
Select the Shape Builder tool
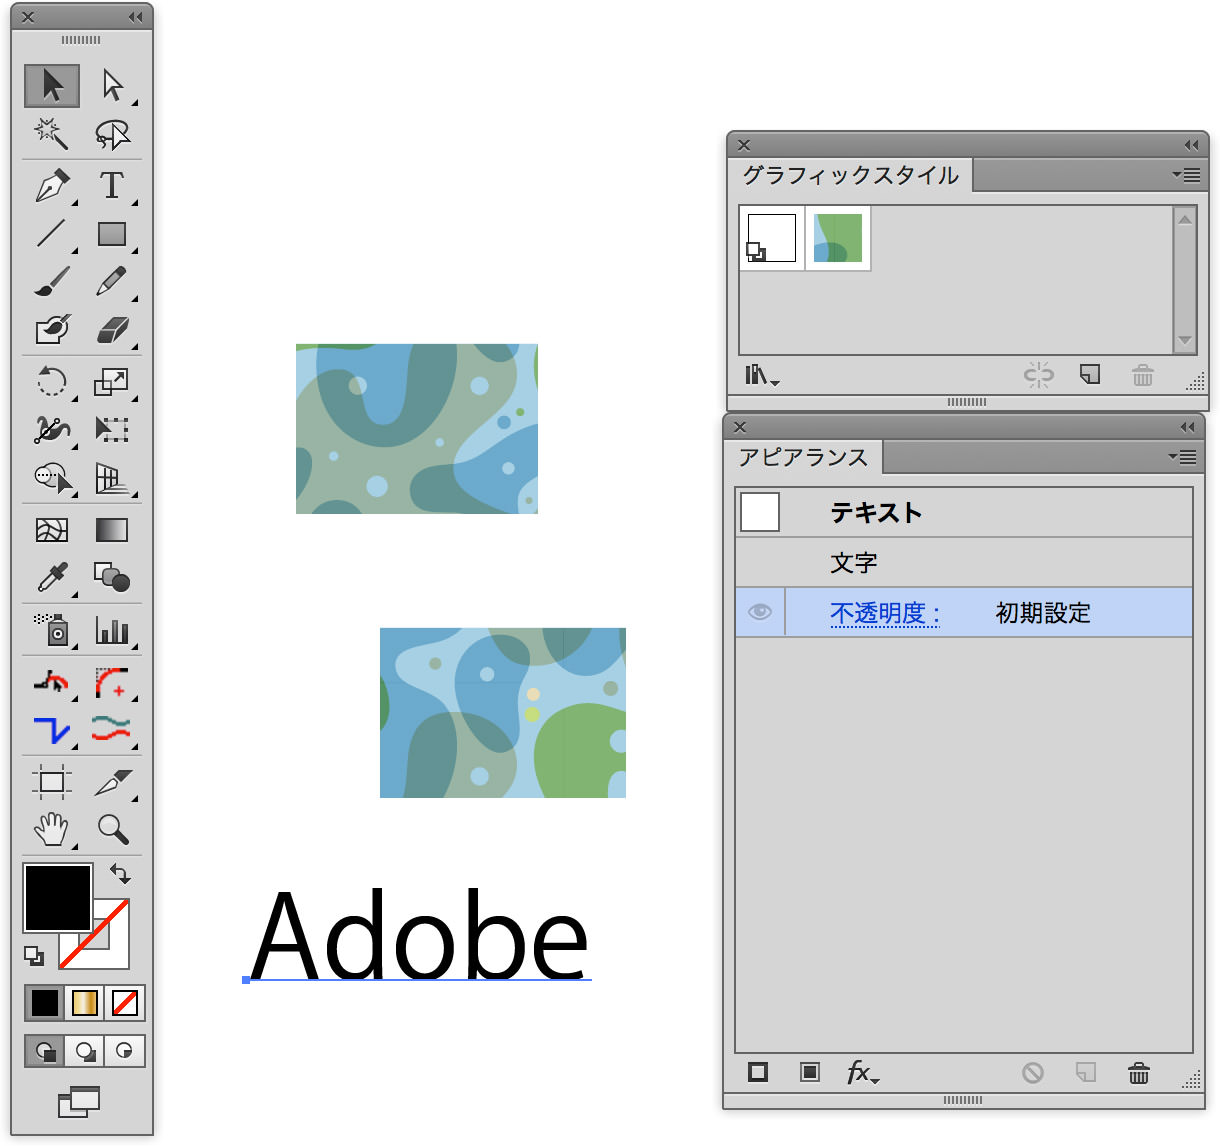[52, 478]
